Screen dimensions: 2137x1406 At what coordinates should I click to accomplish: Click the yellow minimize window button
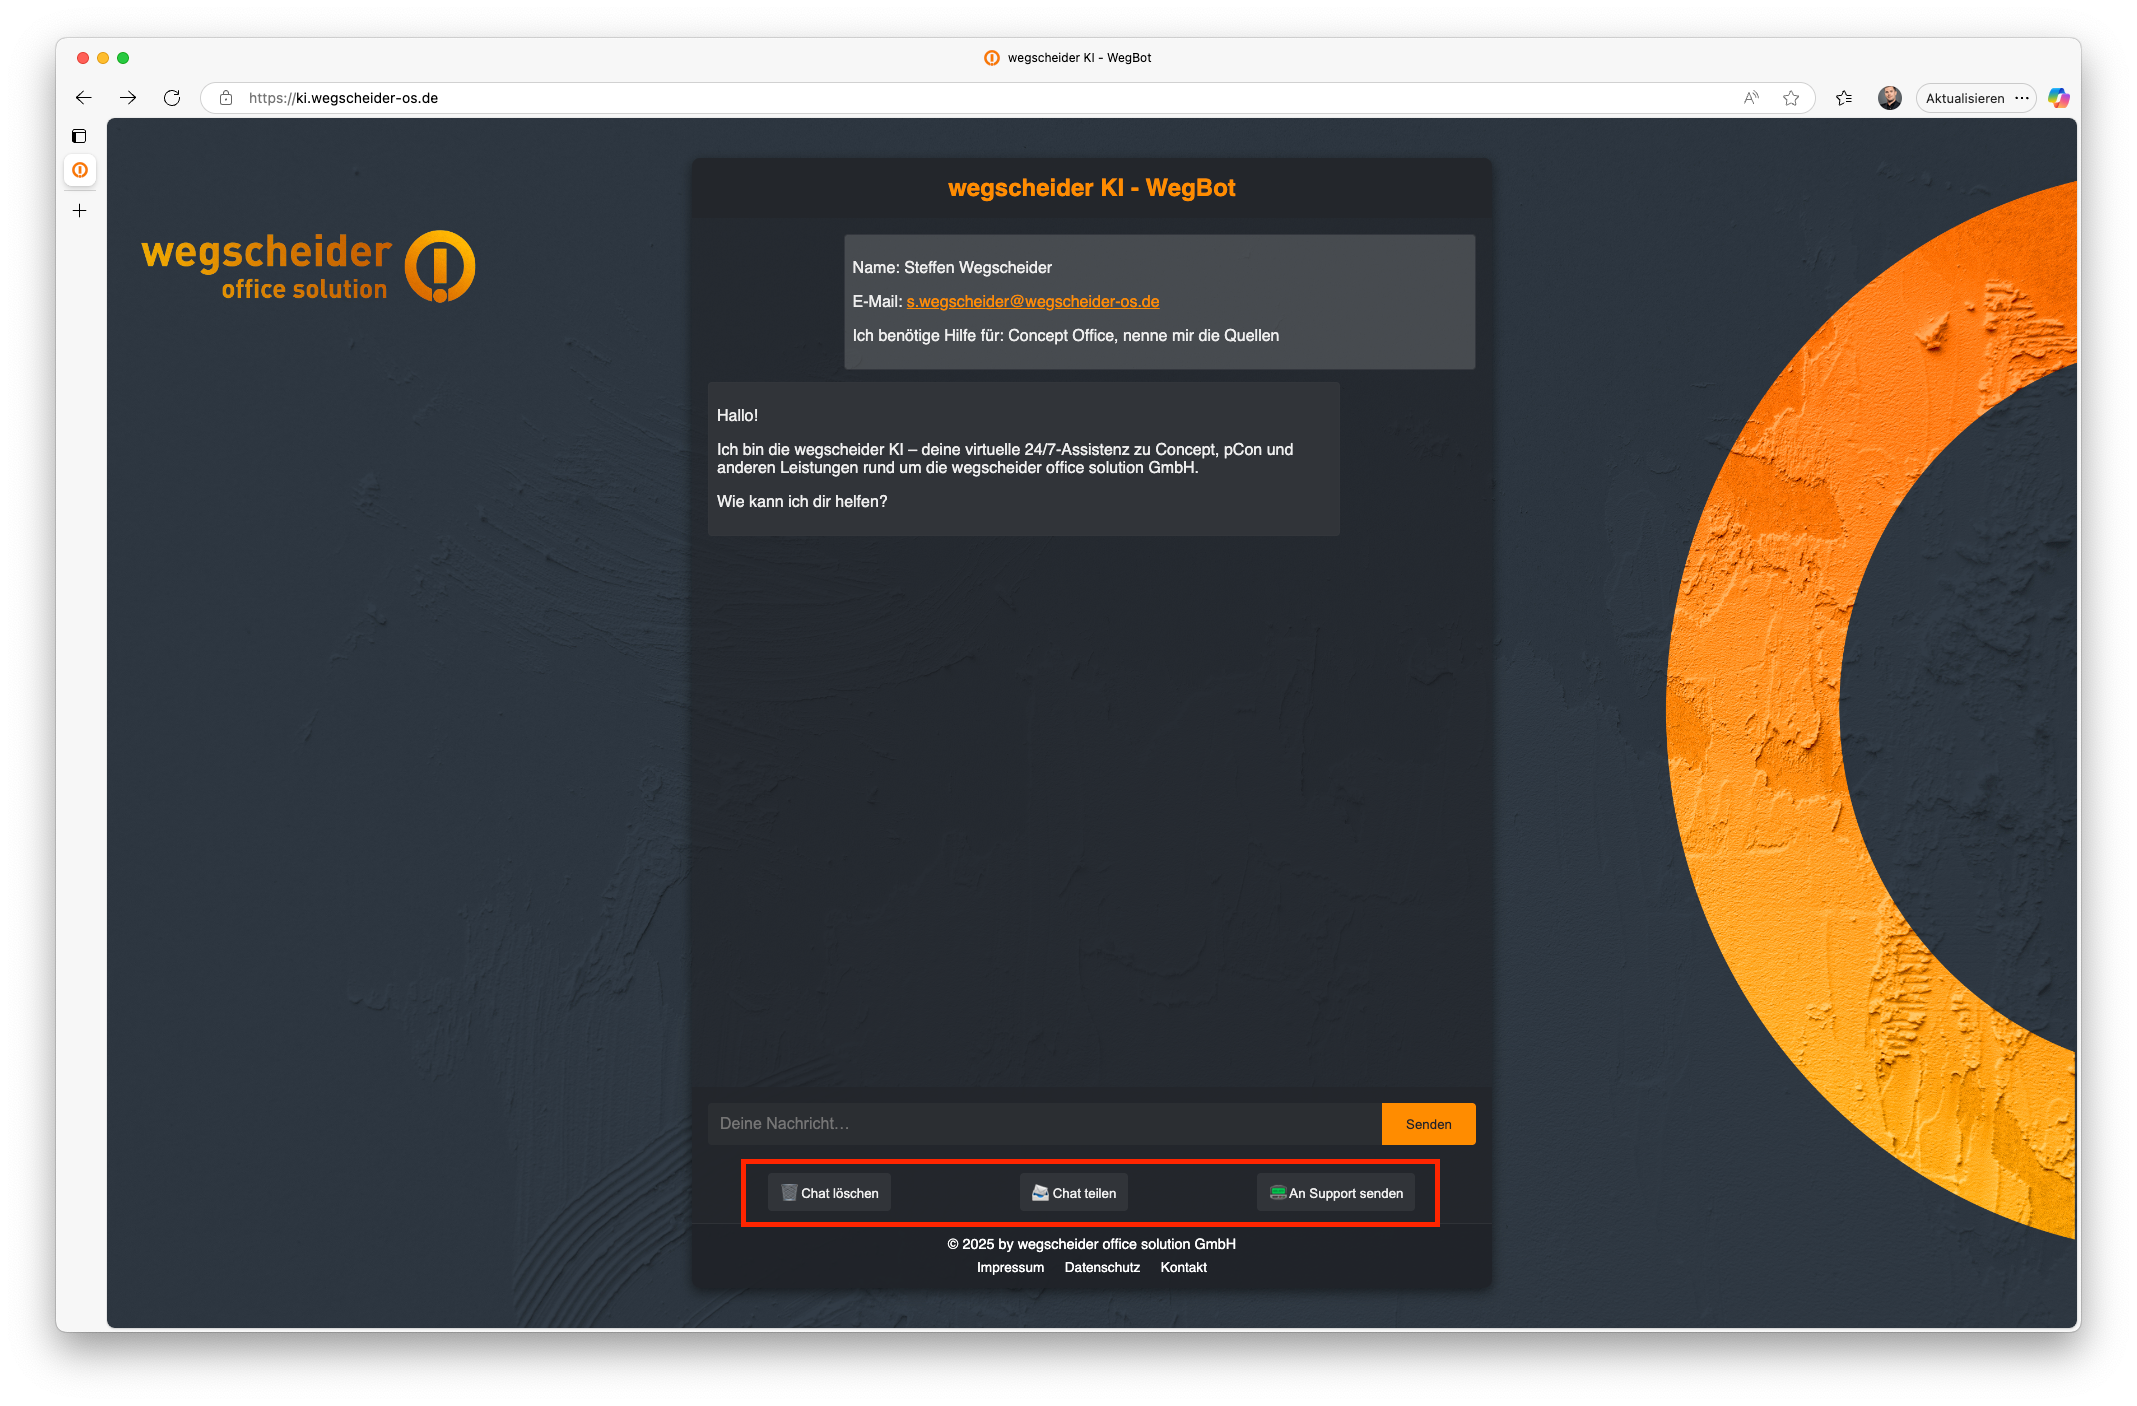[103, 58]
